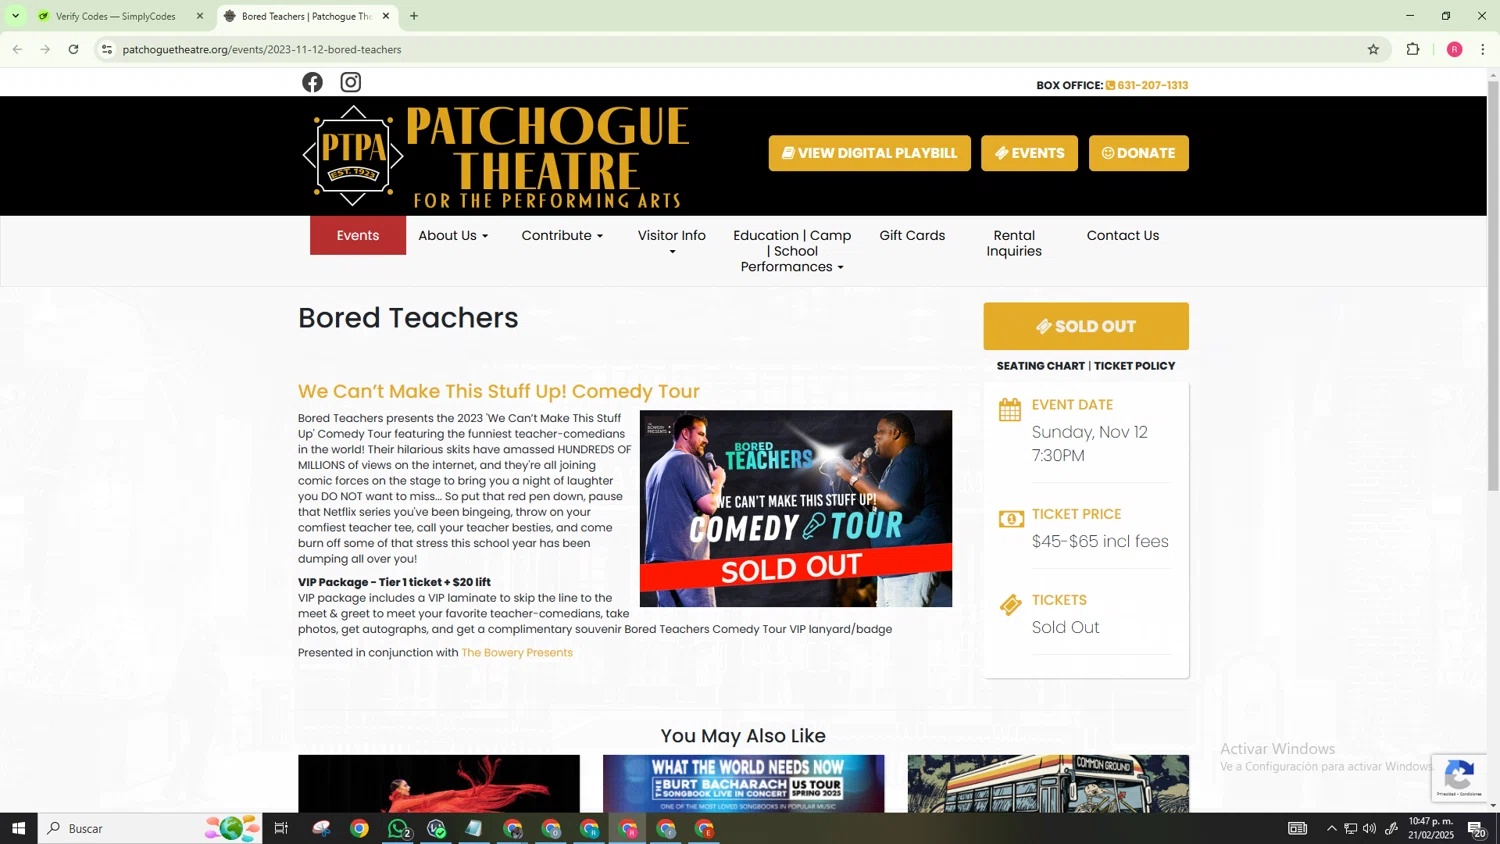The height and width of the screenshot is (844, 1500).
Task: Open the Chrome three-dot menu
Action: point(1483,49)
